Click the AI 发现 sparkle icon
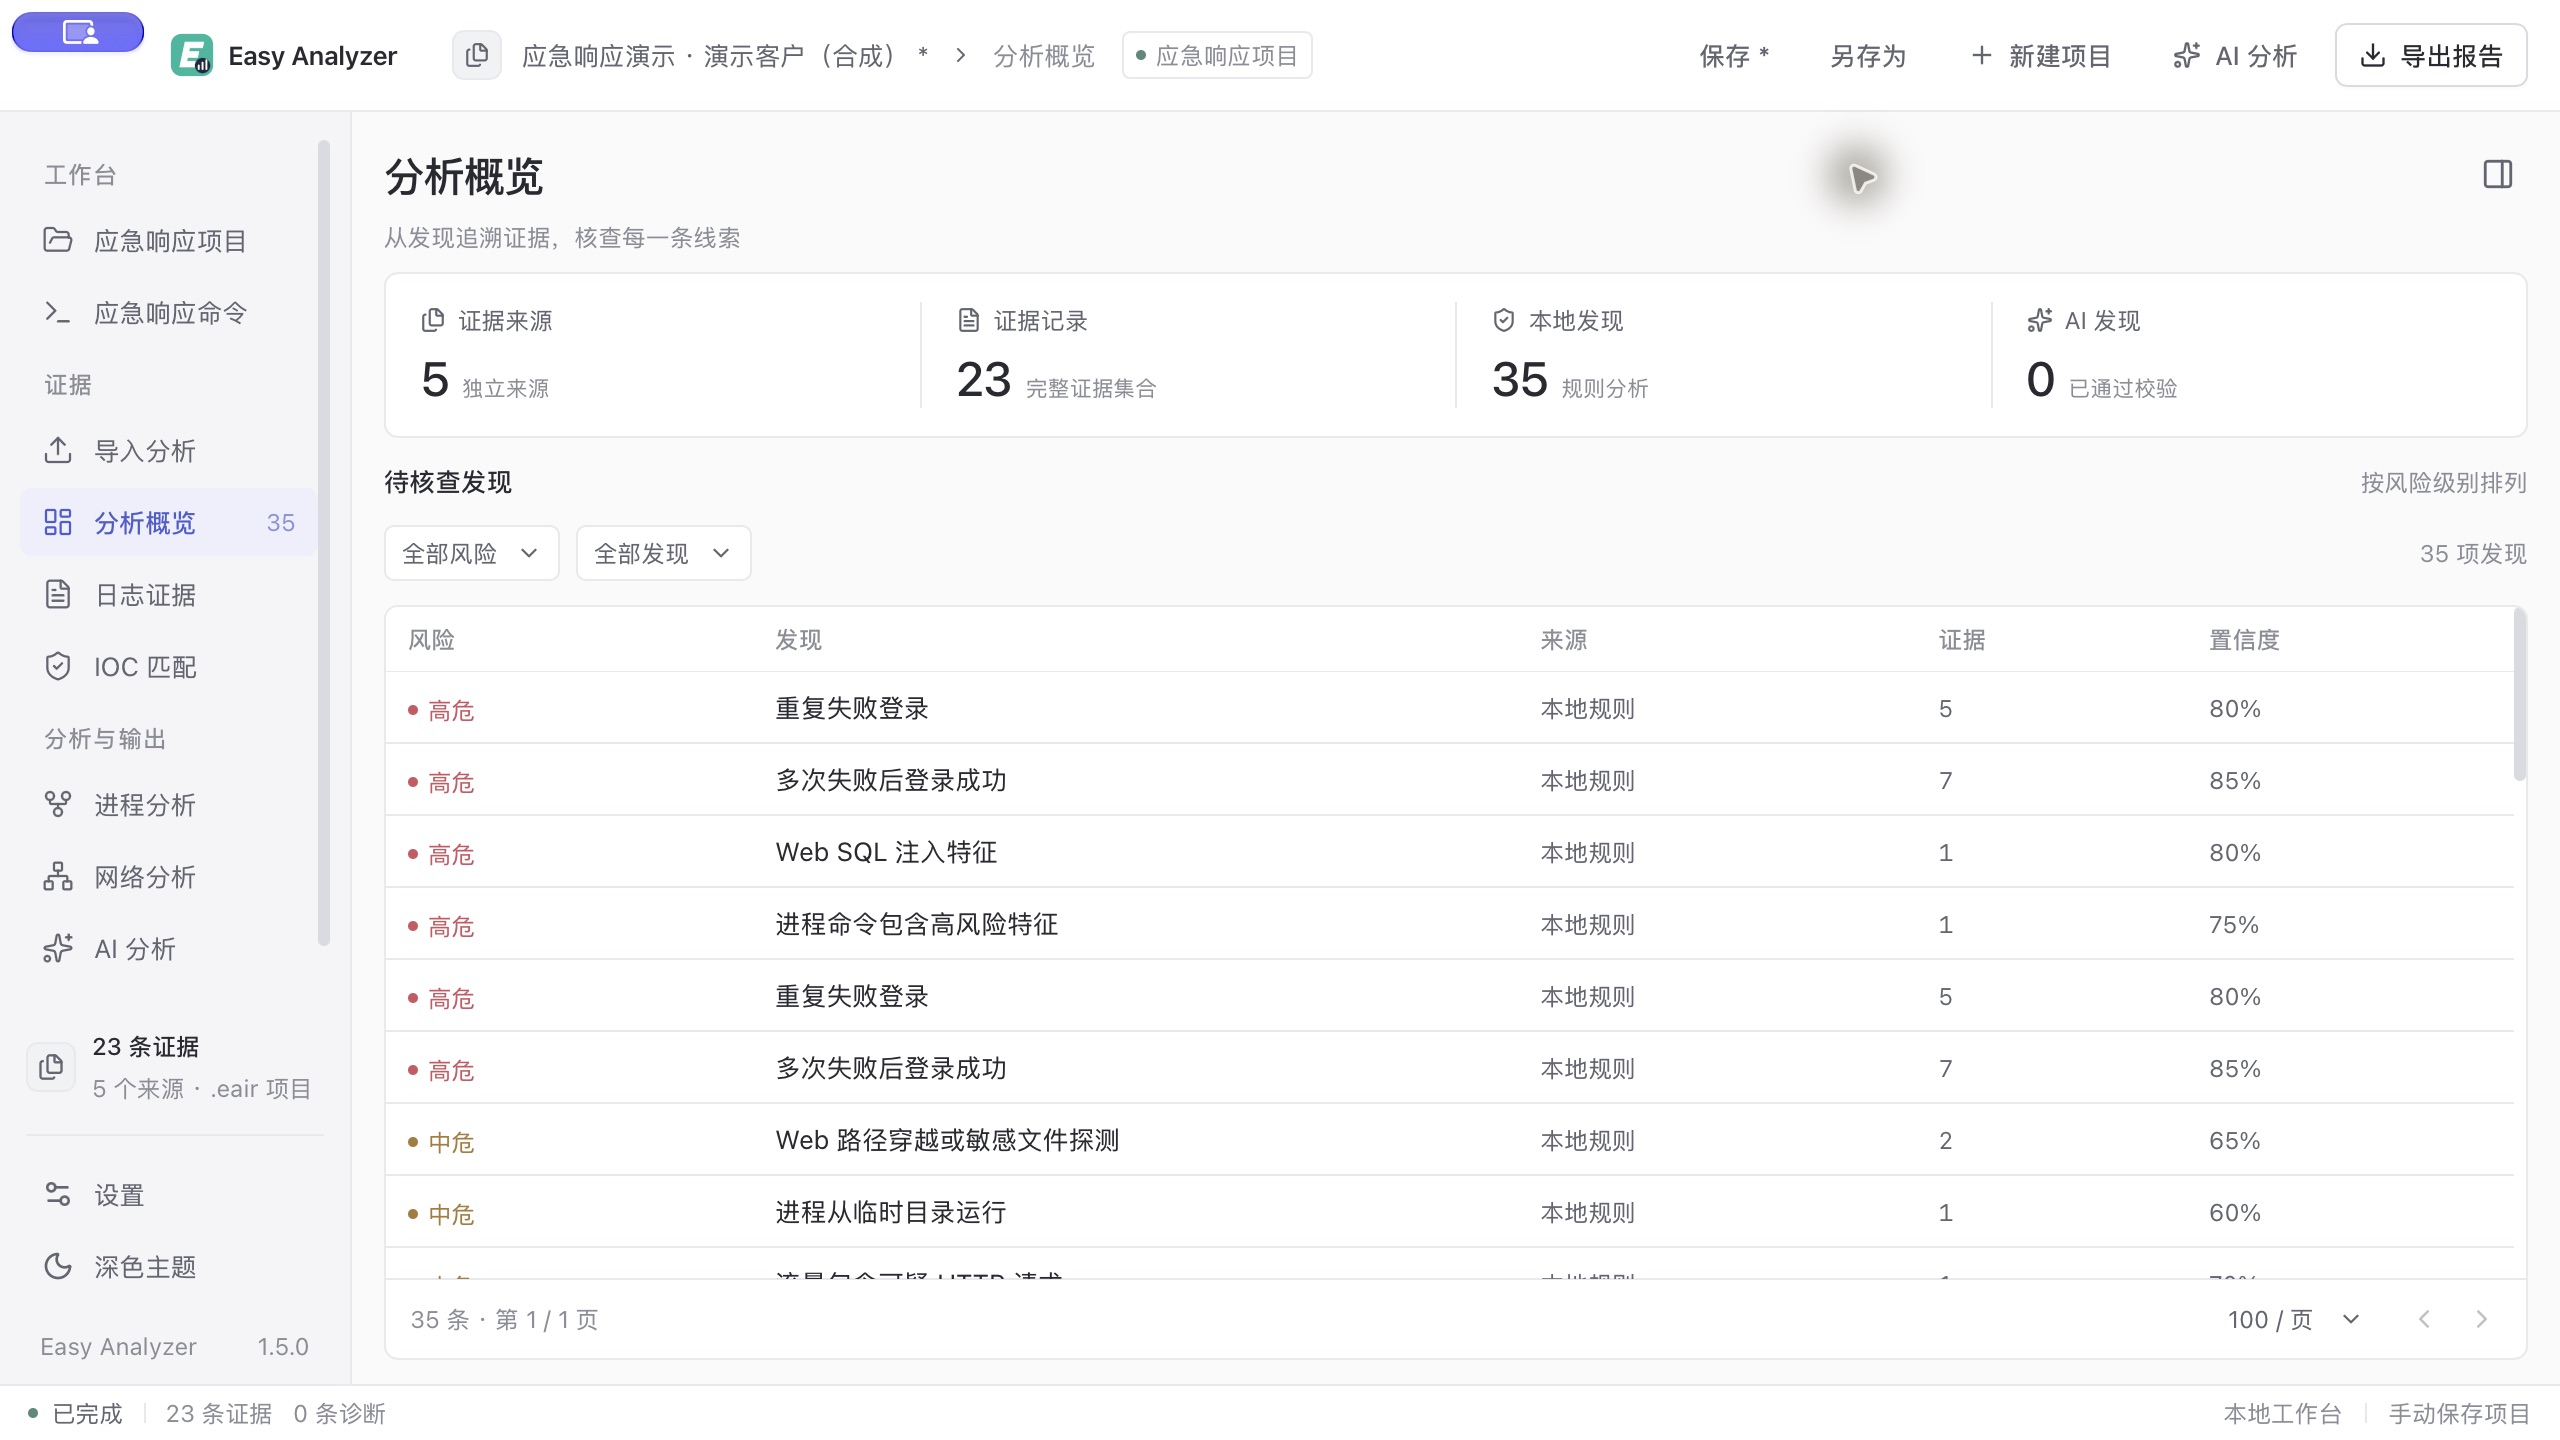 (2039, 320)
